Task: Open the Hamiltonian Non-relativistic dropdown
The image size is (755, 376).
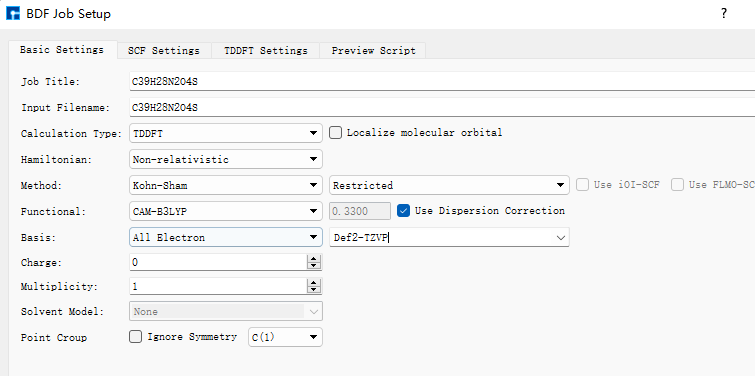Action: tap(226, 159)
